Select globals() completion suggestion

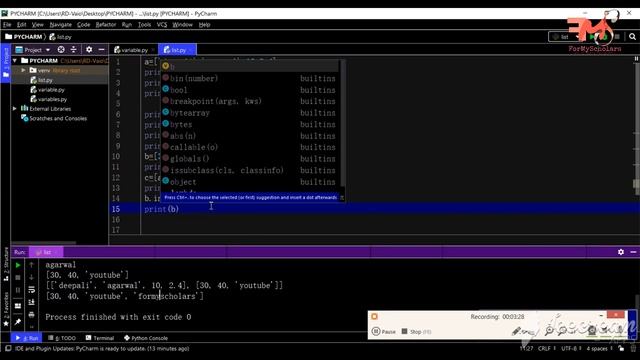pos(250,159)
